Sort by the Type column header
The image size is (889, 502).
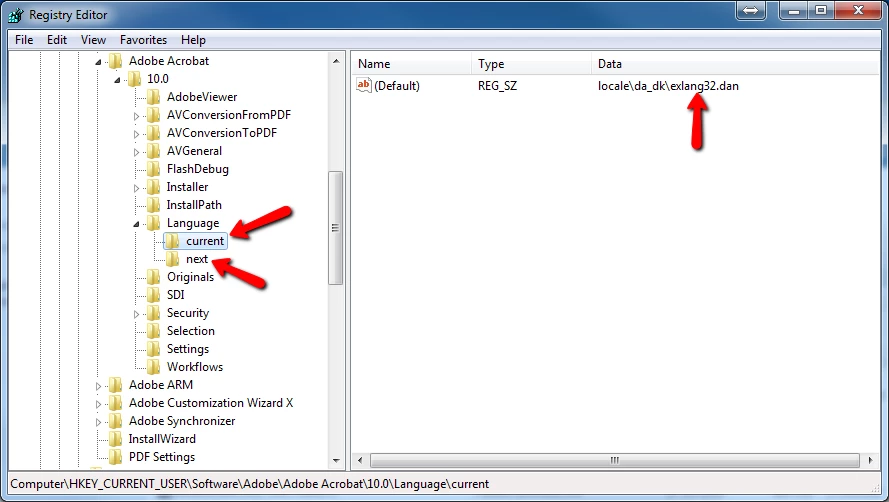tap(531, 64)
